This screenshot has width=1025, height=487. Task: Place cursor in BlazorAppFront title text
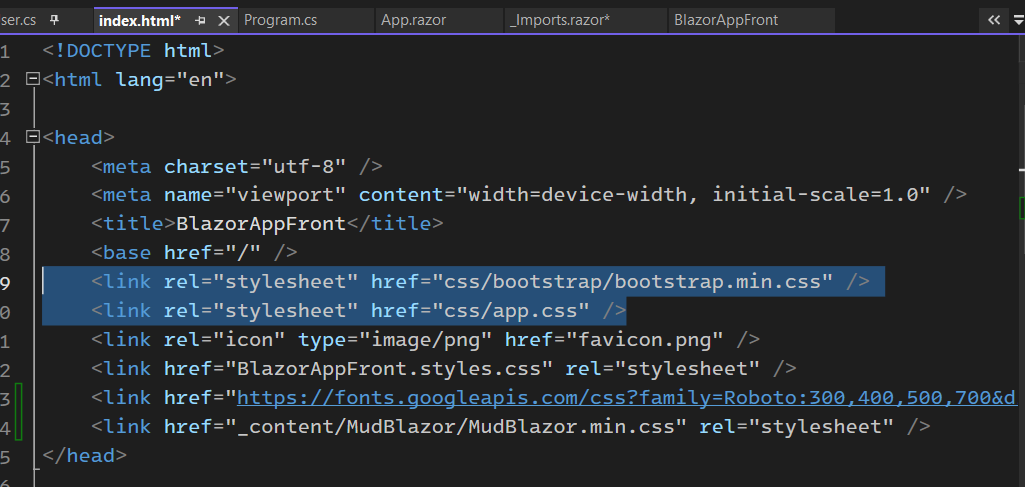coord(261,224)
